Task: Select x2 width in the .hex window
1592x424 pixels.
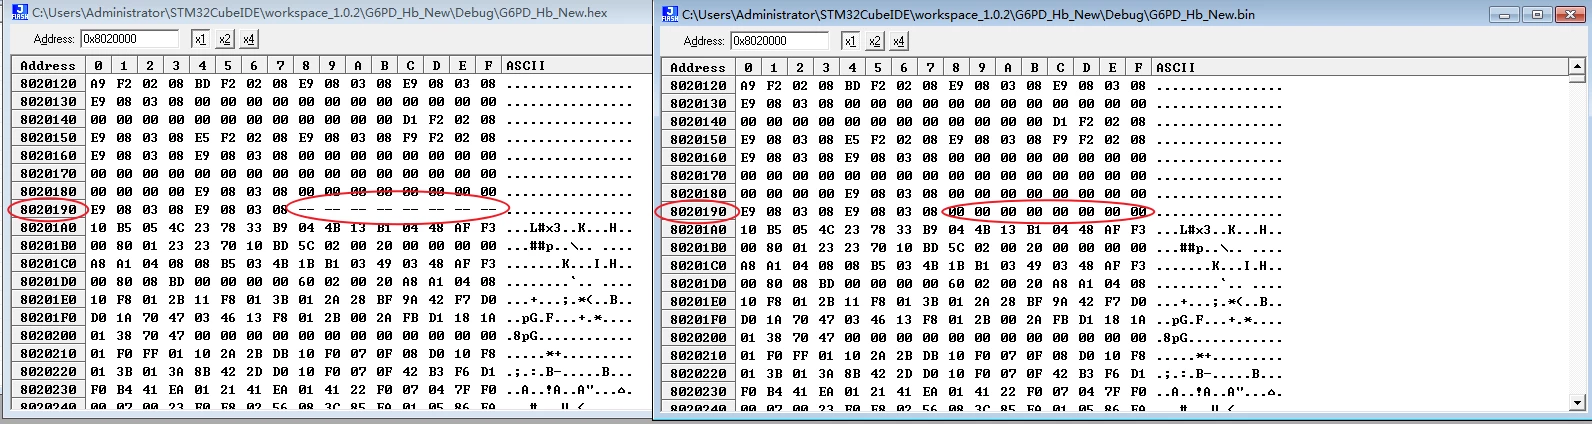Action: 224,39
